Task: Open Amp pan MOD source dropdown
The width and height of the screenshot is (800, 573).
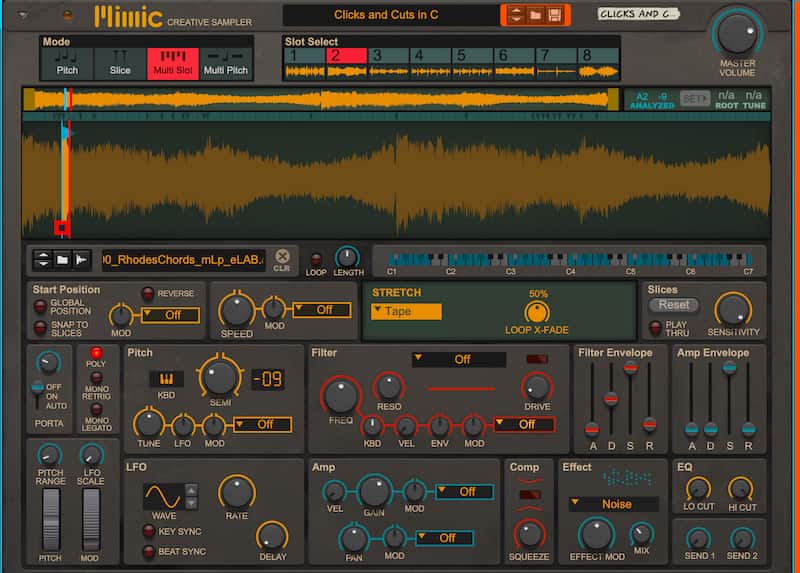Action: [444, 538]
